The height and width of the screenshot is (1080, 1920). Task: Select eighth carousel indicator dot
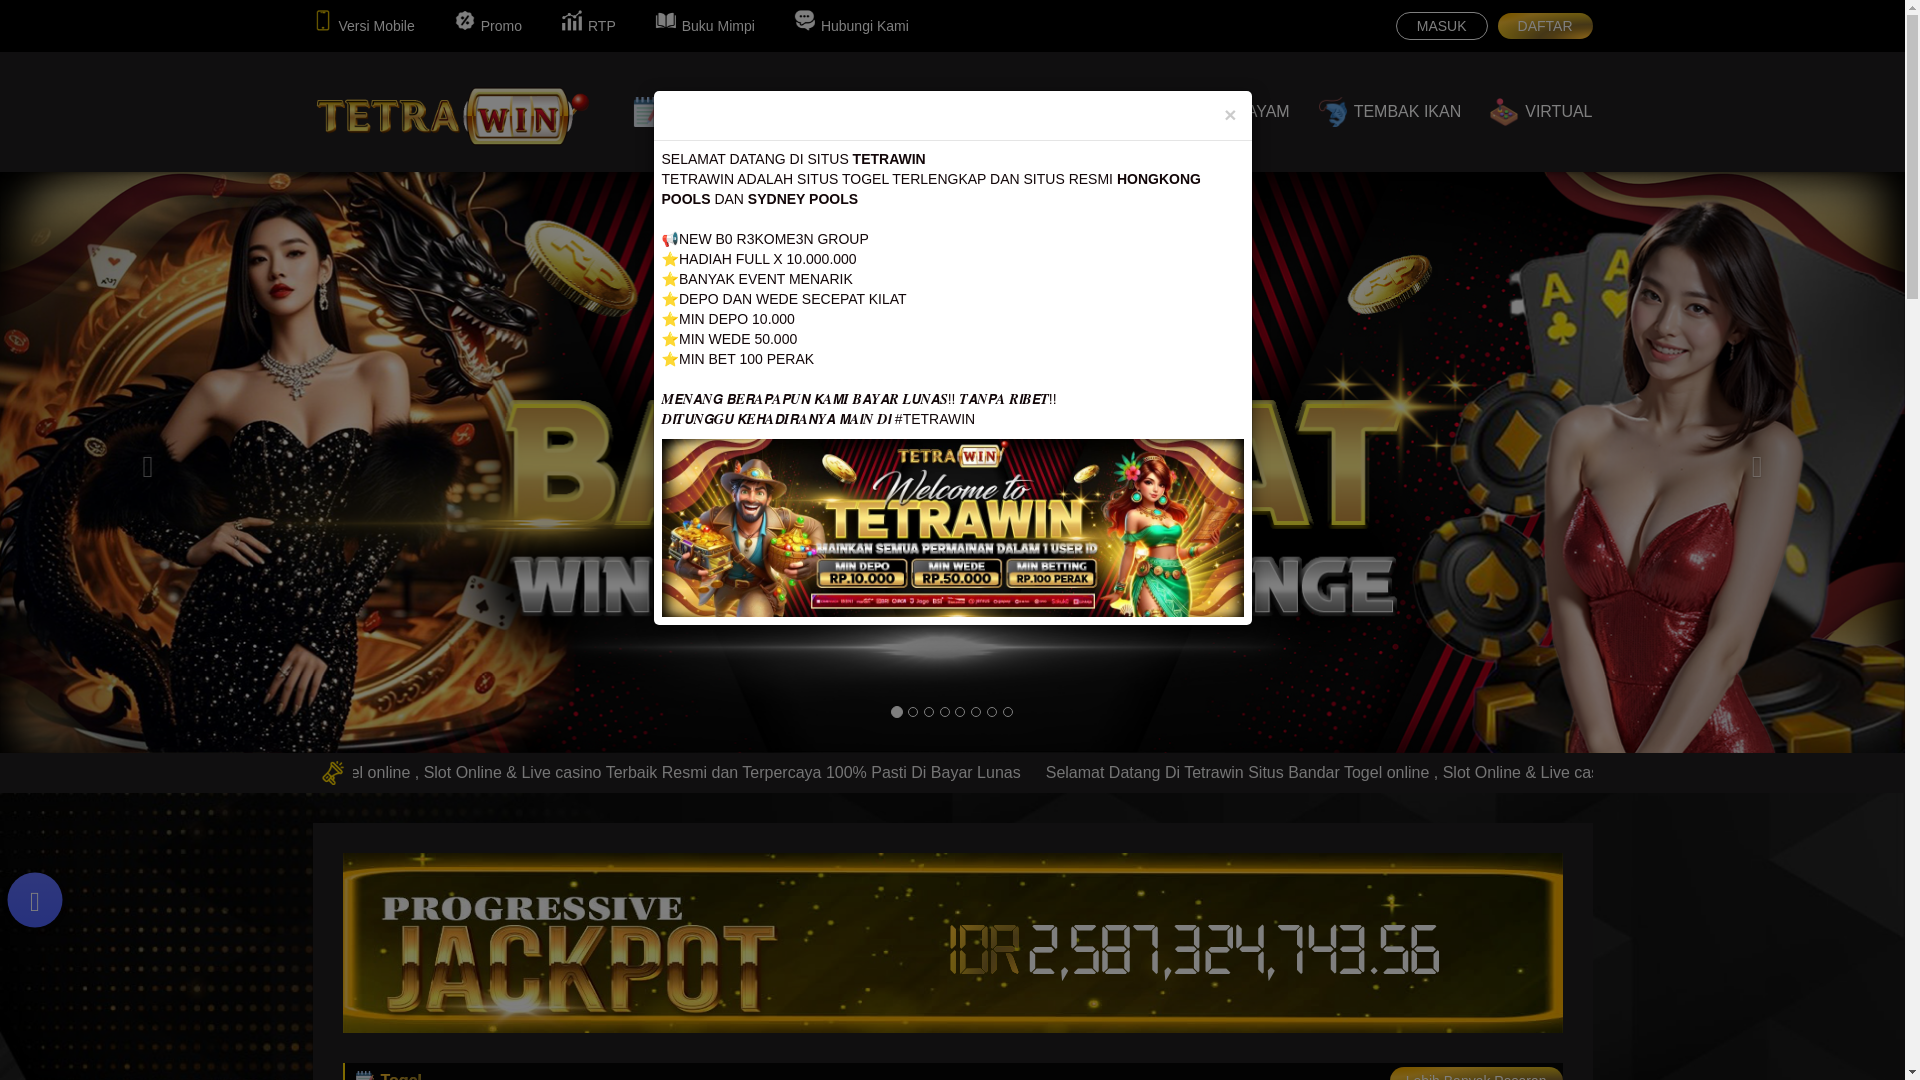tap(1008, 712)
